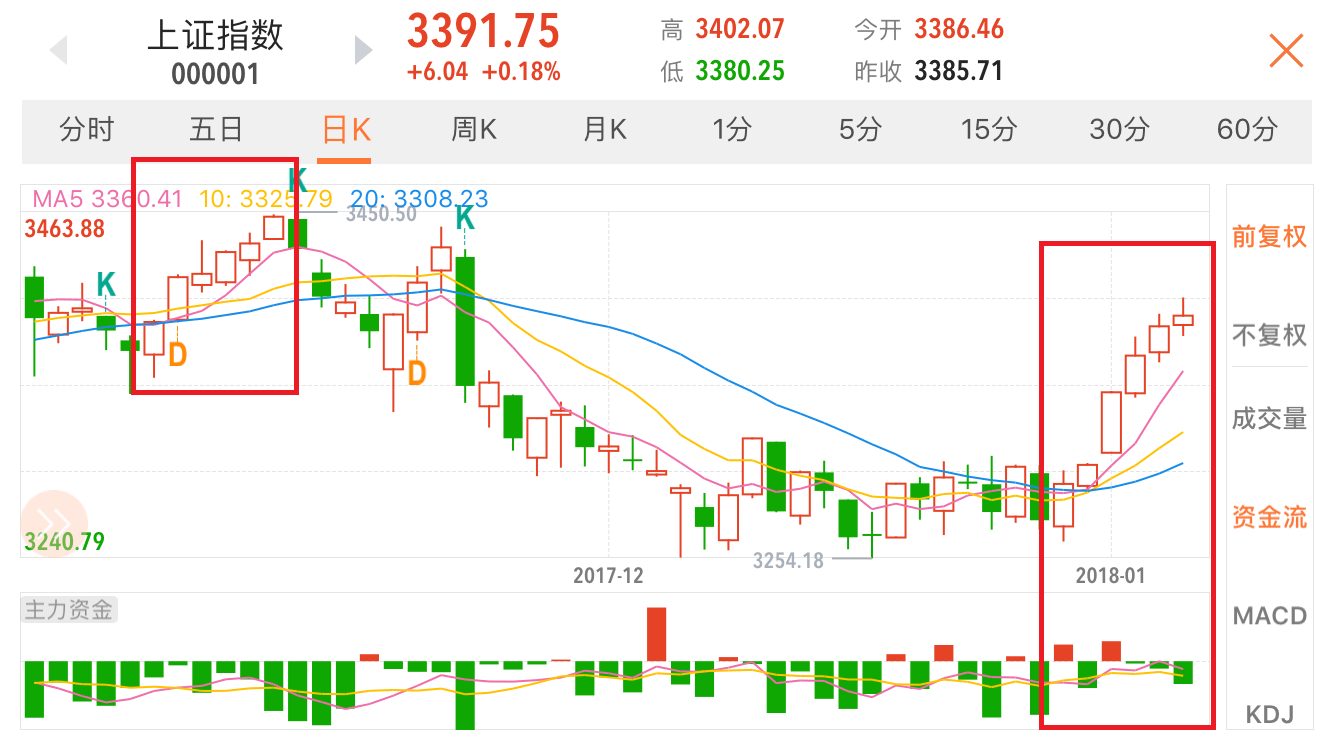Open the 月K tab
Viewport: 1334px width, 750px height.
[603, 129]
